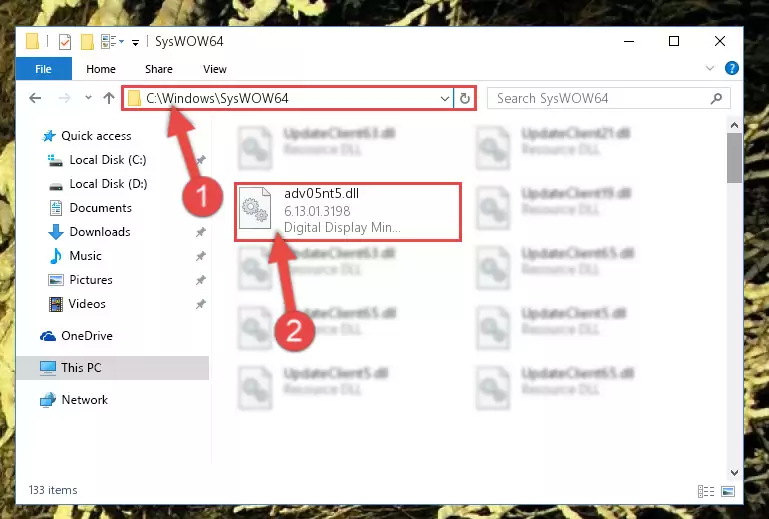Select OneDrive in navigation pane
Screen dimensions: 769x519
(77, 336)
